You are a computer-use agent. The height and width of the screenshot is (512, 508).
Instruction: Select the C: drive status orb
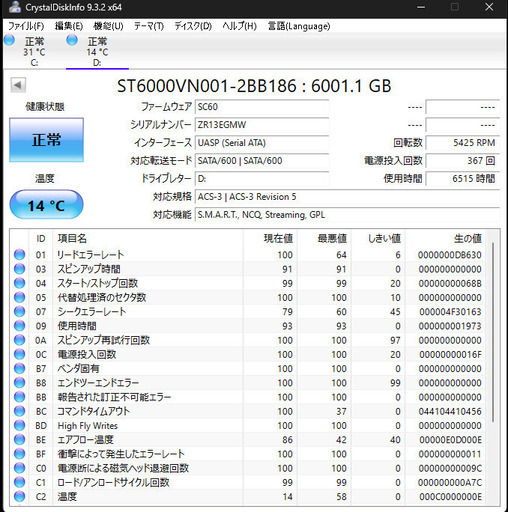click(9, 40)
